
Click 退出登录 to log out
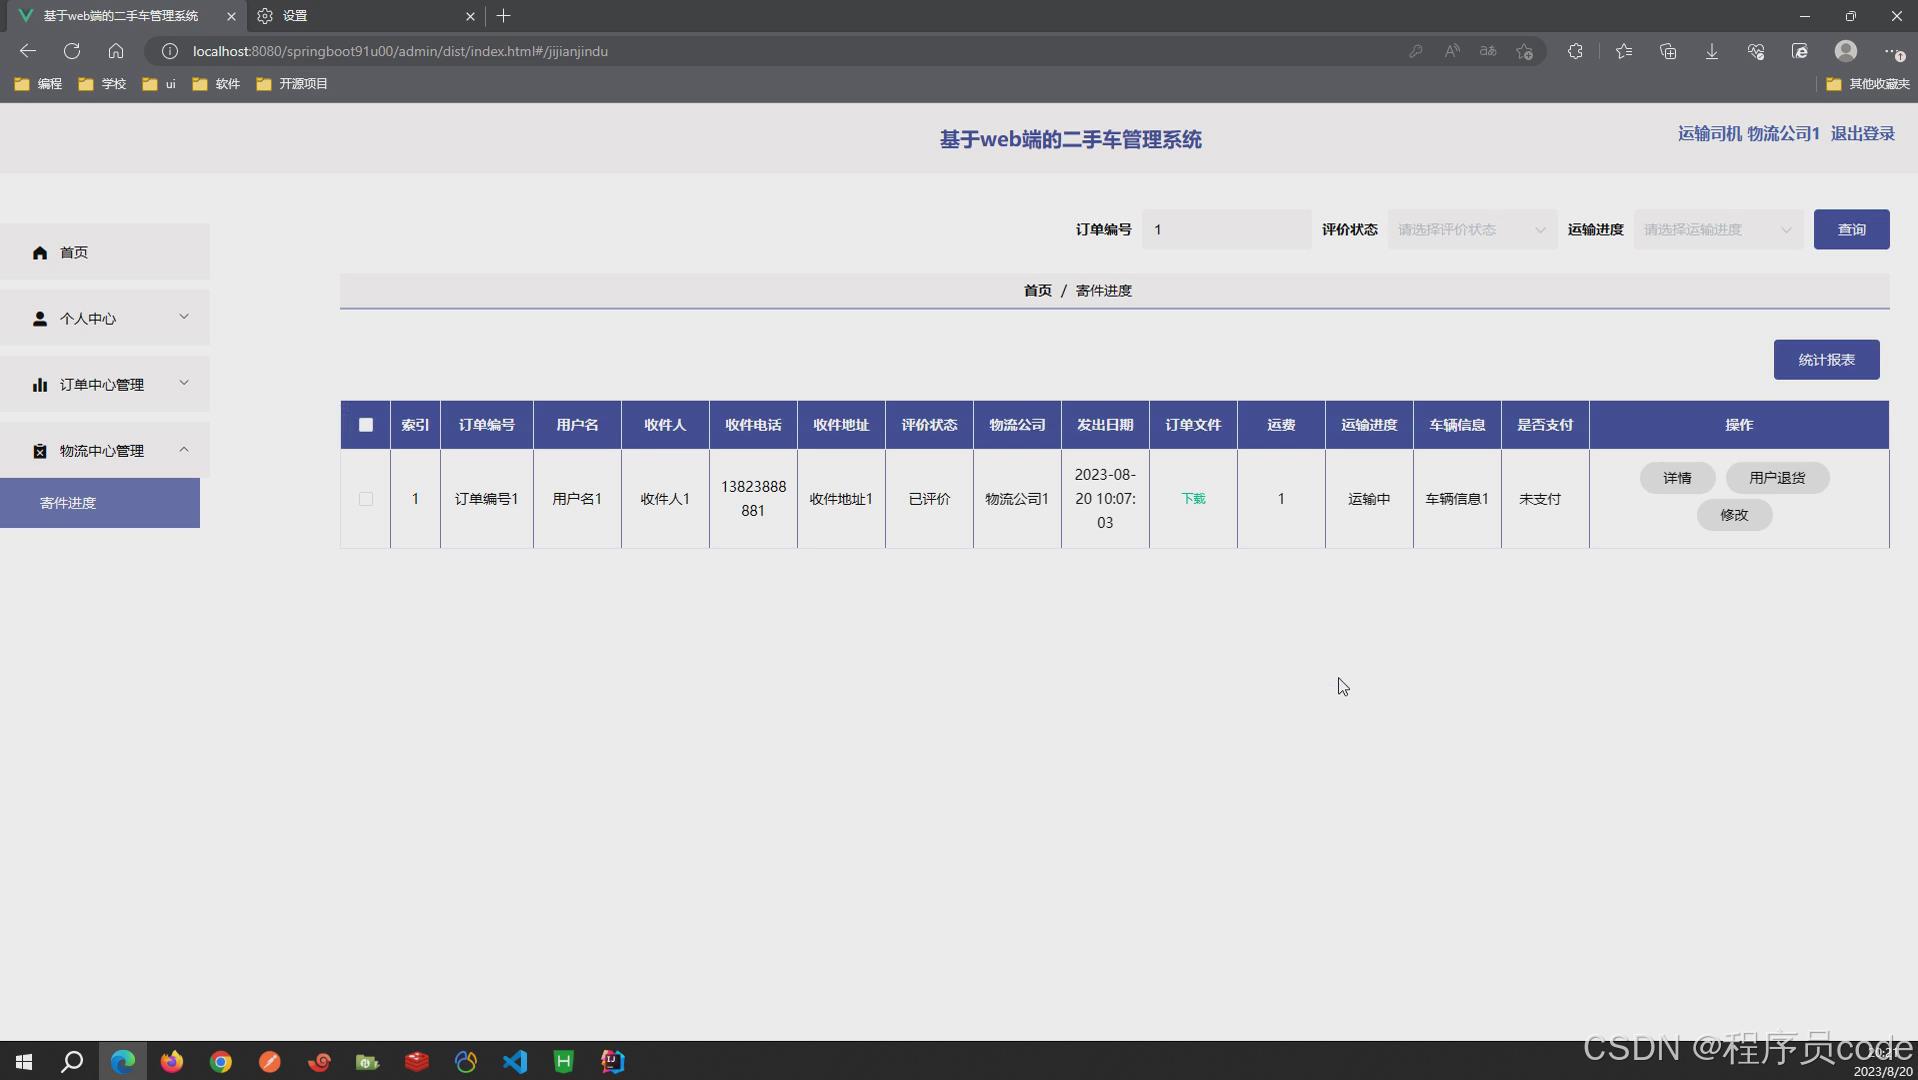coord(1862,134)
